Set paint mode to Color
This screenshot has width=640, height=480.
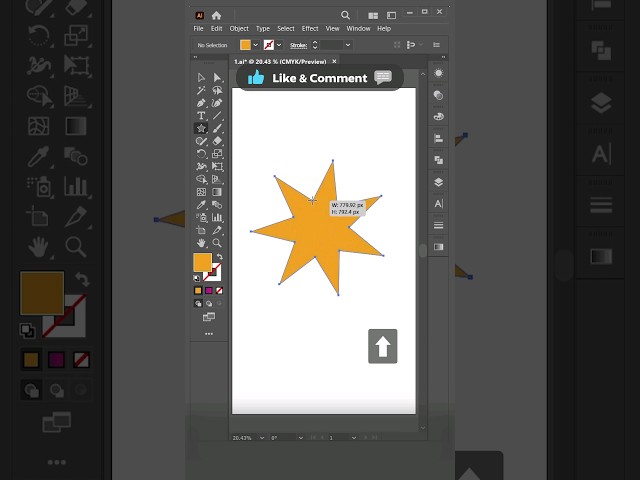pos(198,291)
